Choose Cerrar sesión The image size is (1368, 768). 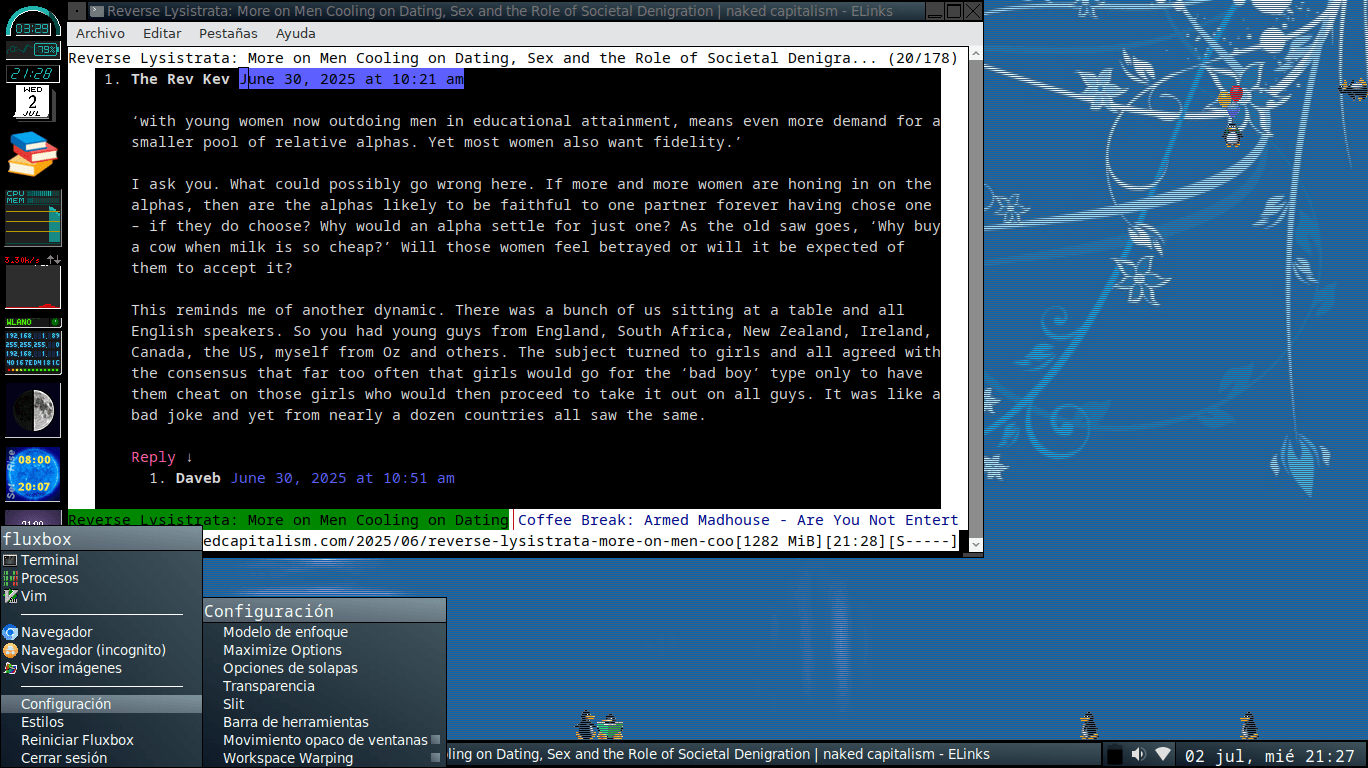pyautogui.click(x=101, y=758)
